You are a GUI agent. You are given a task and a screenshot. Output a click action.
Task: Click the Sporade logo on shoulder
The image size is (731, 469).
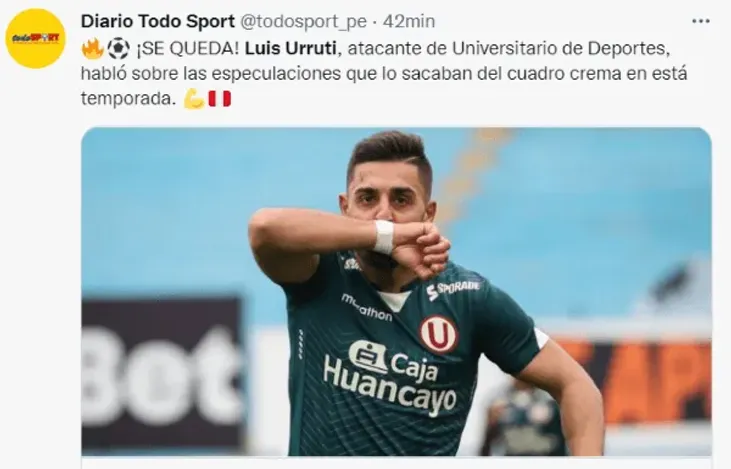(453, 289)
